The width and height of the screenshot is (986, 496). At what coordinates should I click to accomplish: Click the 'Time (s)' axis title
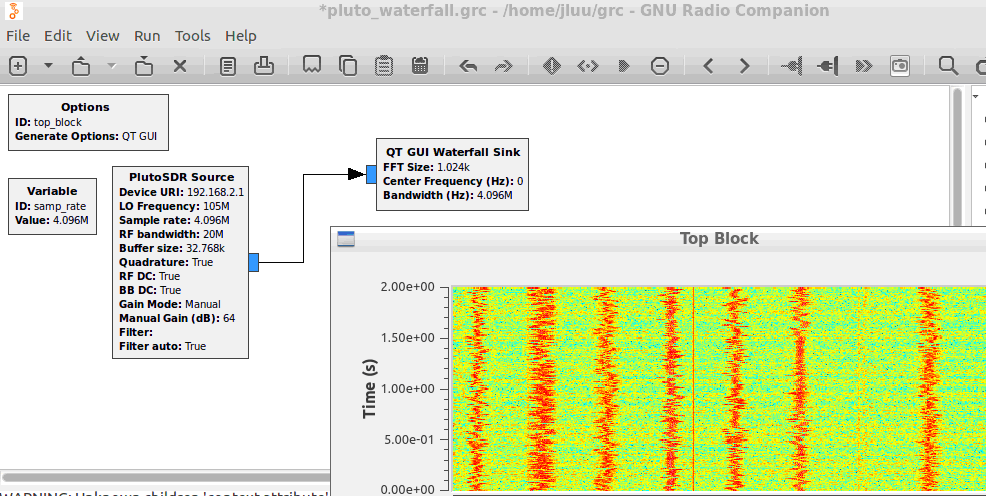pos(369,388)
